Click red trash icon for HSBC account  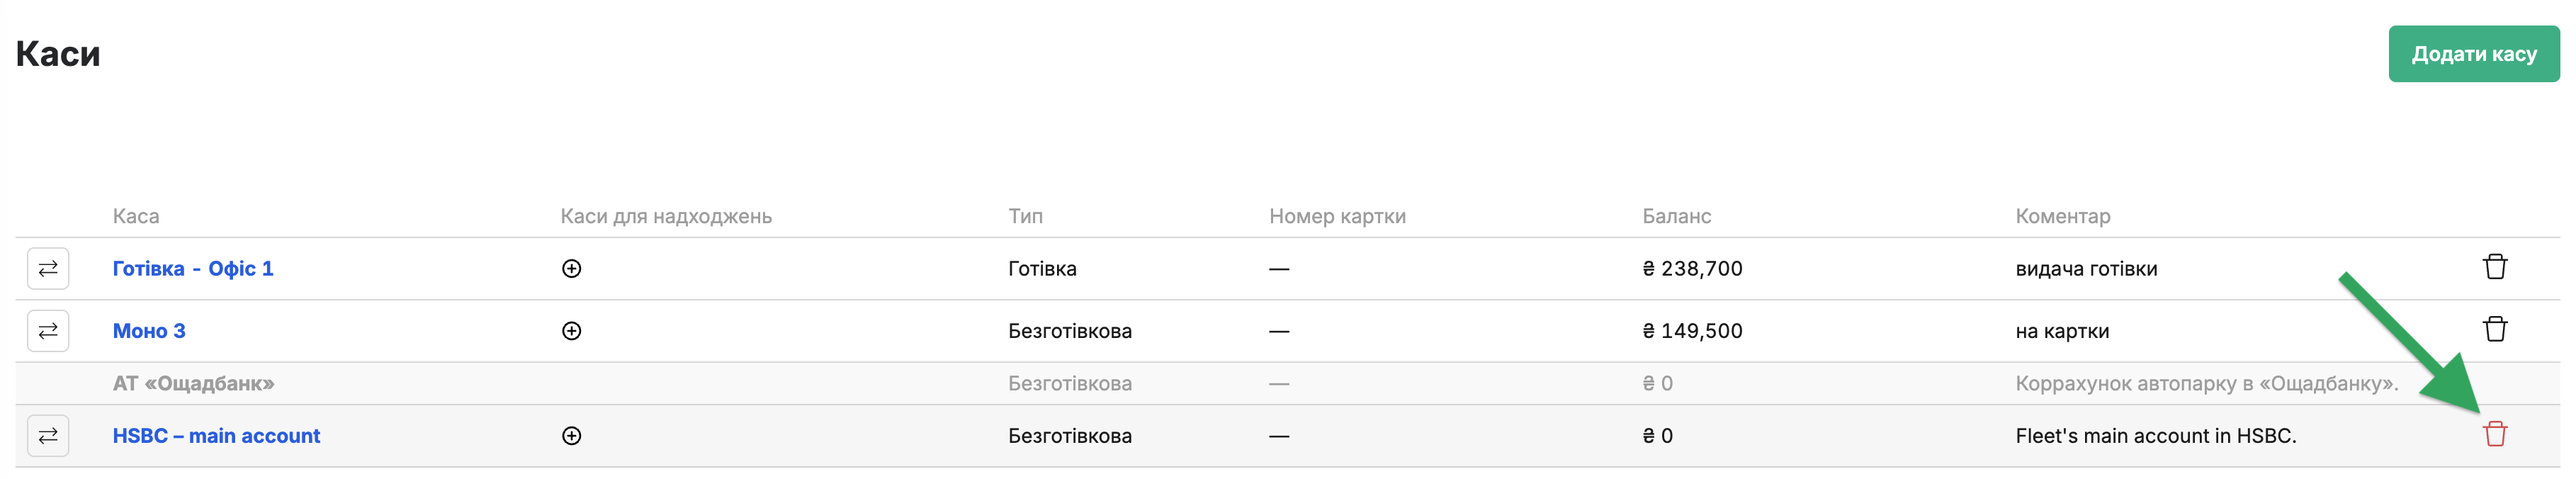click(2495, 434)
